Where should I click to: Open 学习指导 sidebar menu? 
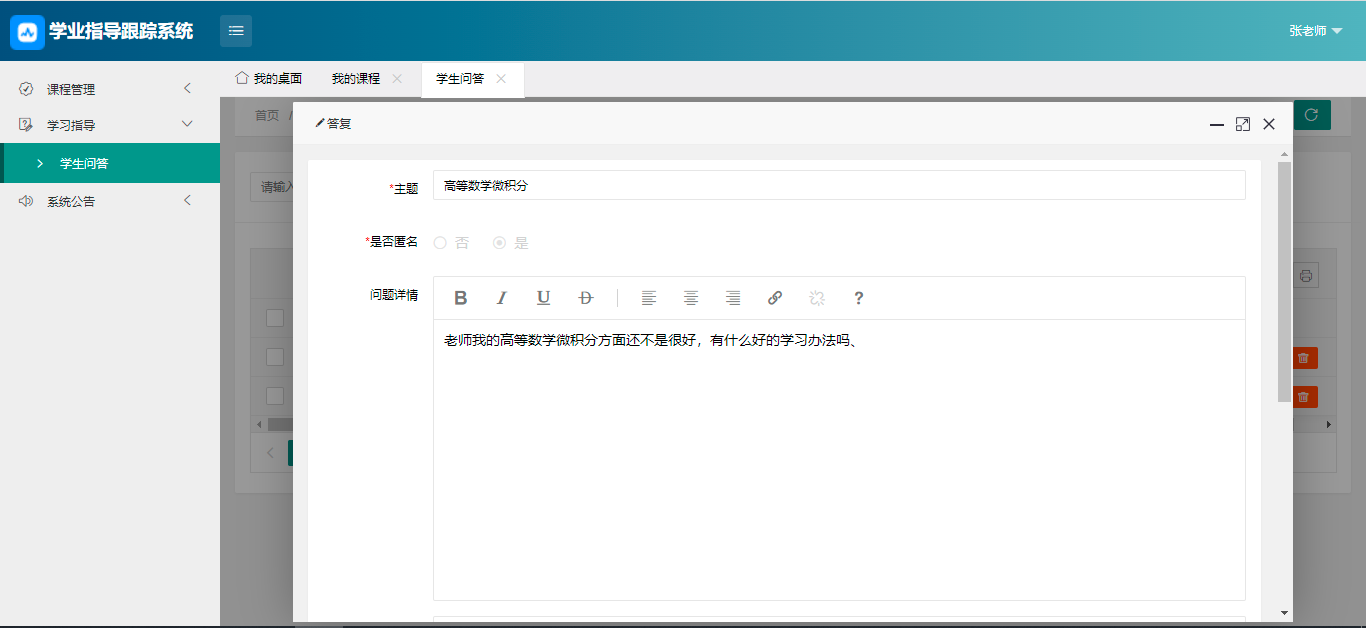pos(110,125)
